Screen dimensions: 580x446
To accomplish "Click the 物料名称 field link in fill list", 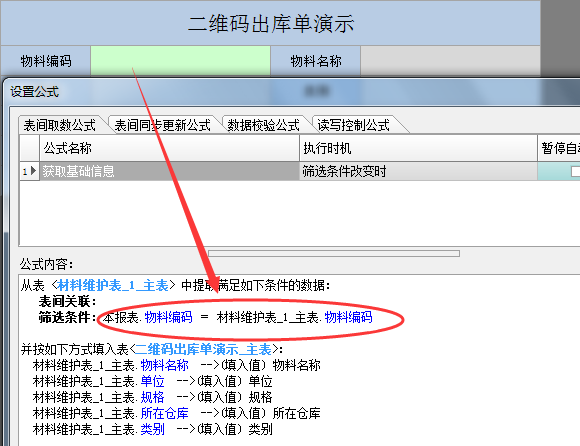I will coord(165,365).
